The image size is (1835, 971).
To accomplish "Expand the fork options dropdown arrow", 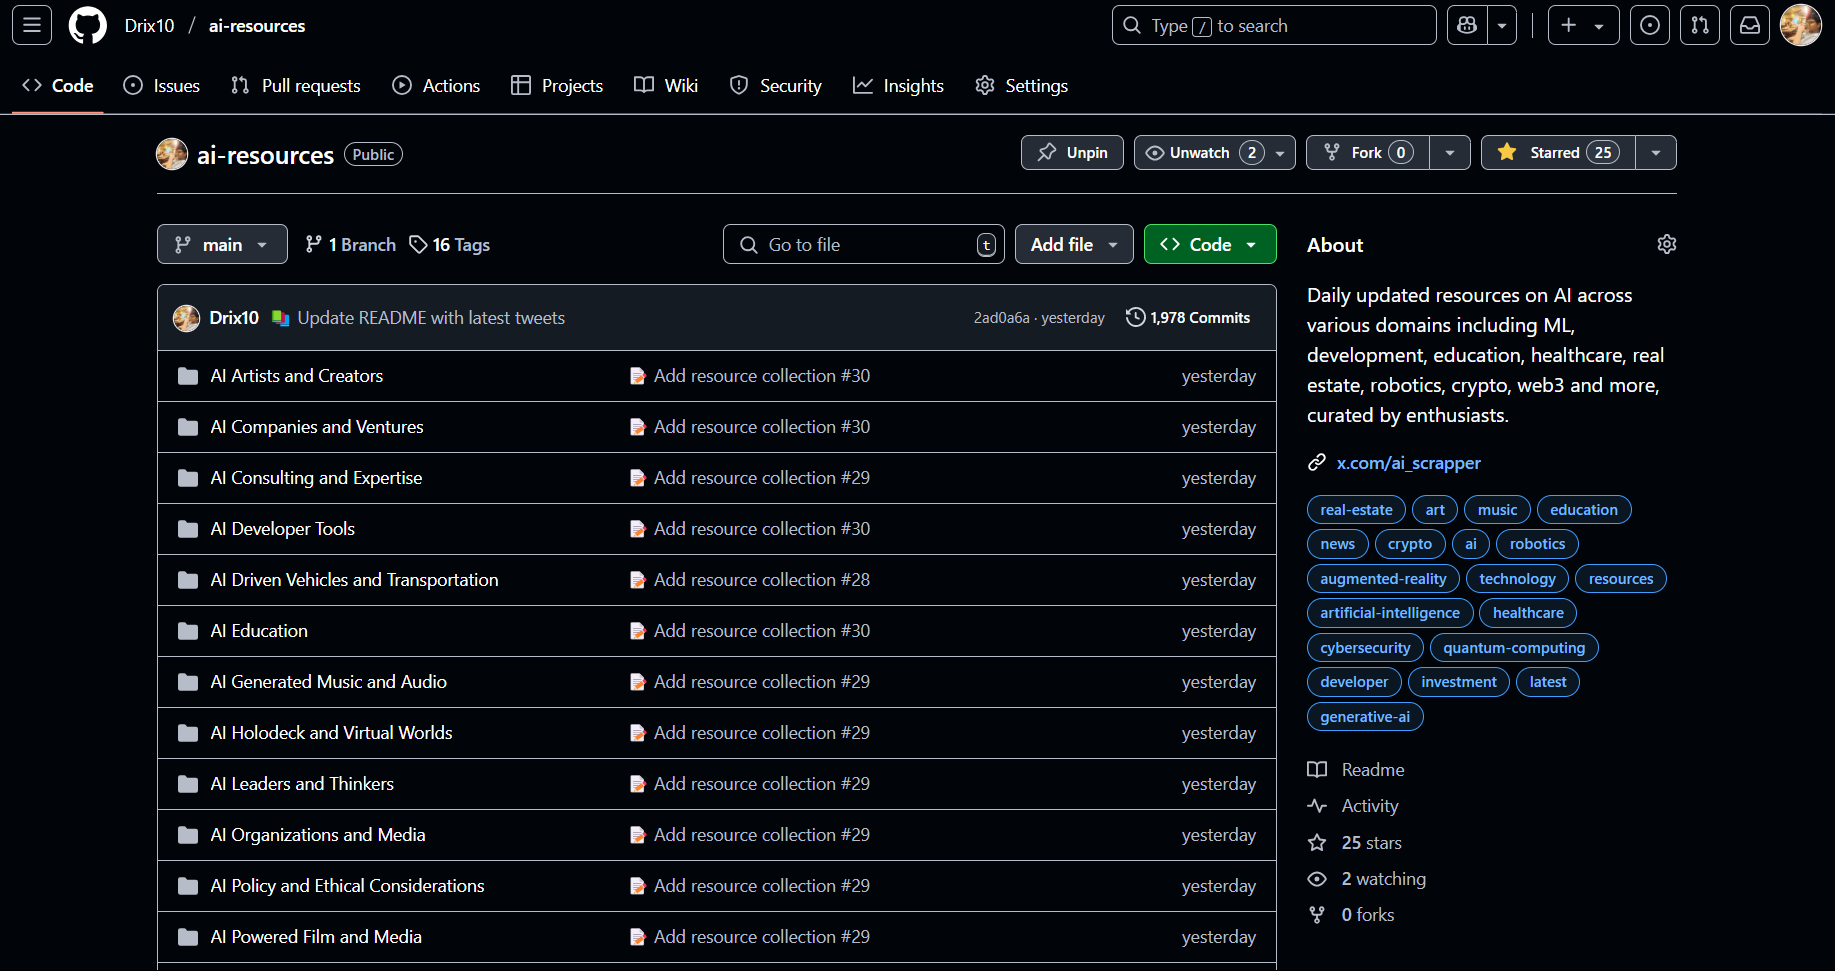I will pos(1450,152).
